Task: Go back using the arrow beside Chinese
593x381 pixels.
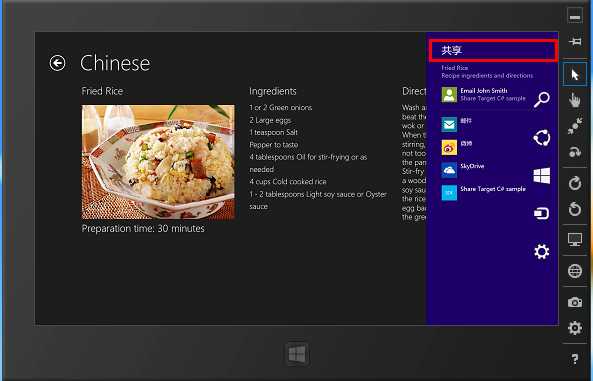Action: pyautogui.click(x=57, y=63)
